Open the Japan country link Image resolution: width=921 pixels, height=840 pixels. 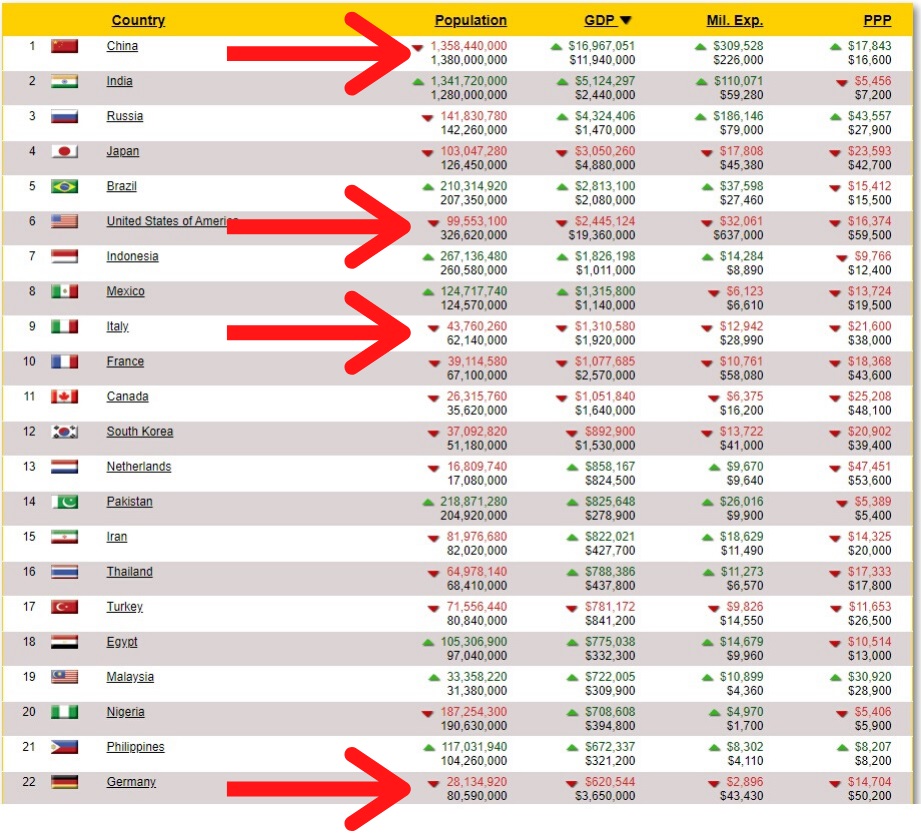click(123, 152)
